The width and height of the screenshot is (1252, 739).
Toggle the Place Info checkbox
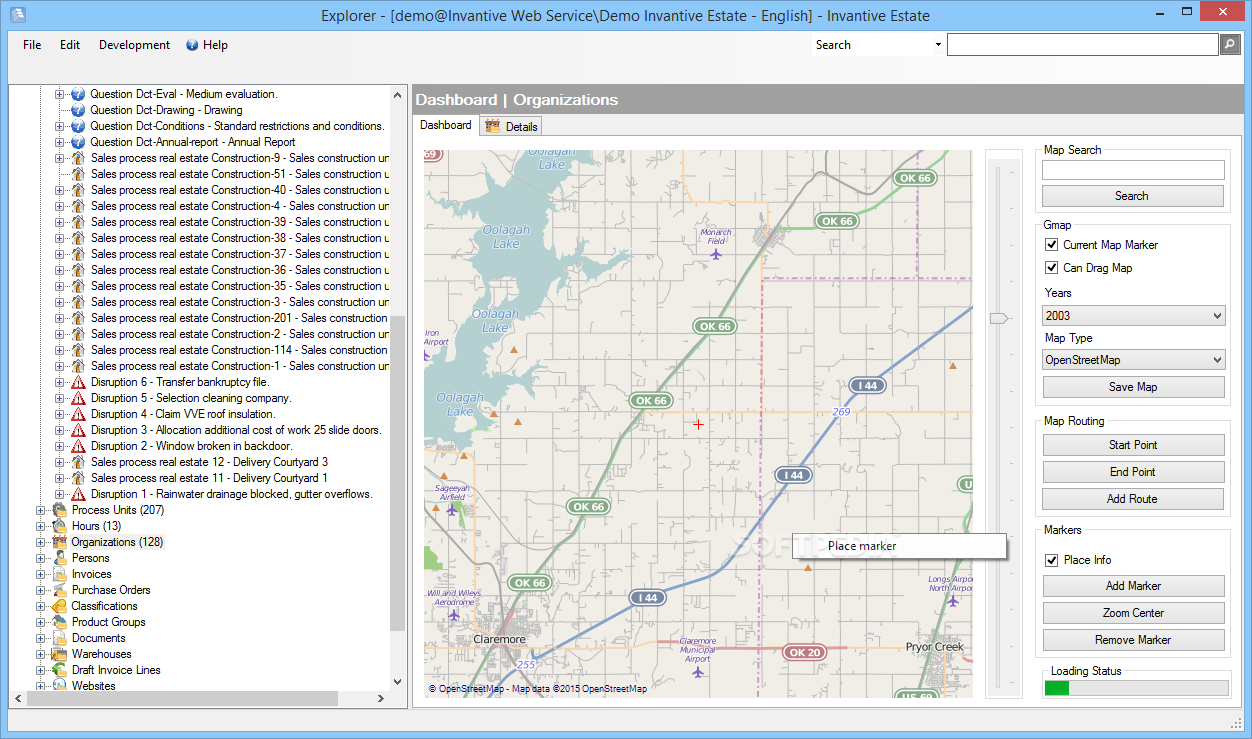coord(1051,560)
